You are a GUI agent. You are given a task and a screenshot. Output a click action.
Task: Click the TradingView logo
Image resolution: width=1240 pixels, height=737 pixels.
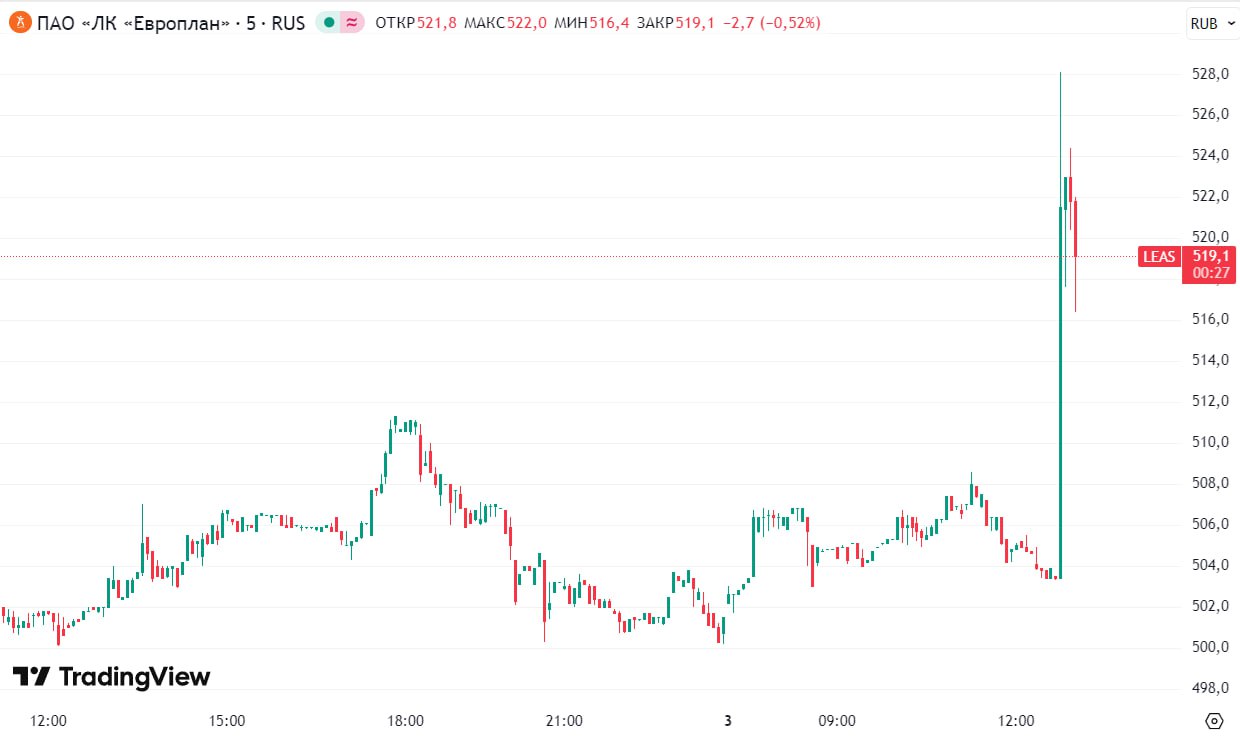point(112,677)
